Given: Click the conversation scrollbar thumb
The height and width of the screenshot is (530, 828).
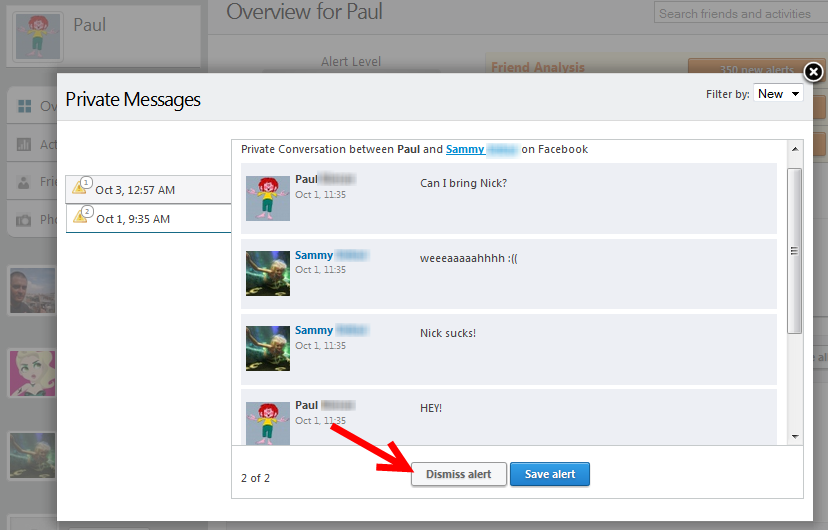Looking at the screenshot, I should 795,250.
